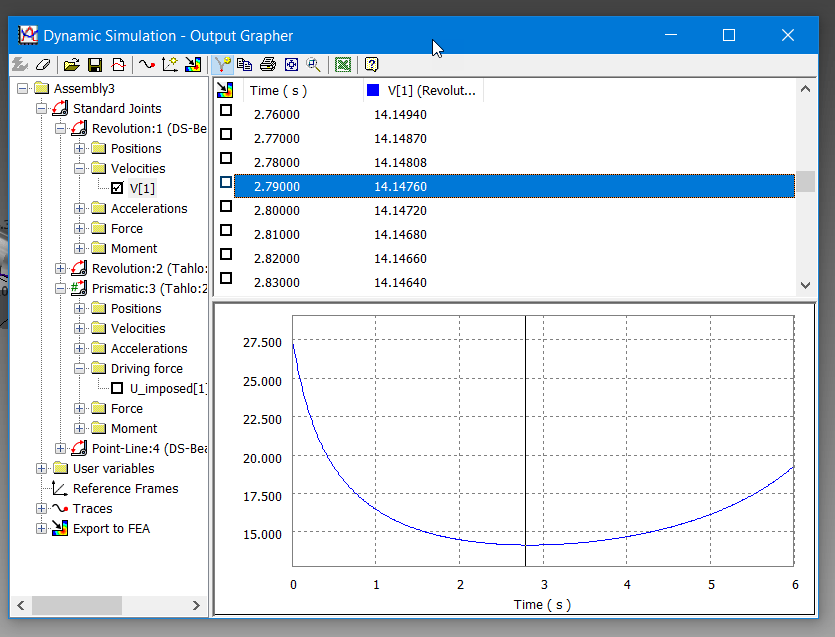Click the table scroll up arrow

click(x=805, y=89)
